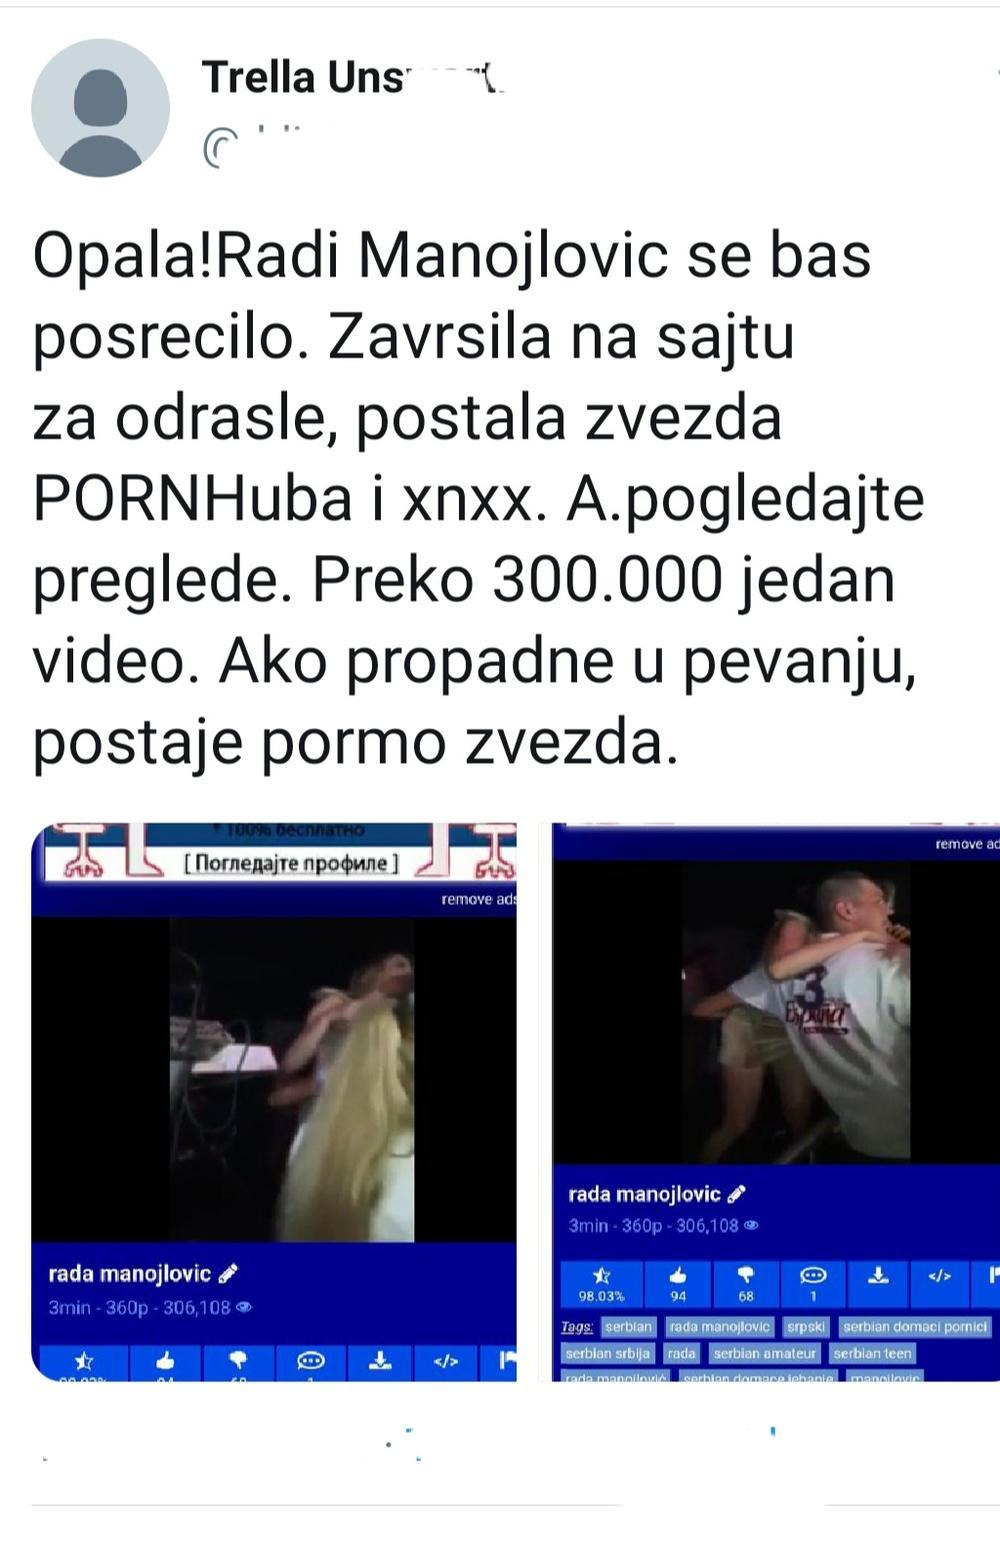Click the 'Погледајте профиле' banner link
Image resolution: width=1000 pixels, height=1557 pixels.
pyautogui.click(x=291, y=863)
